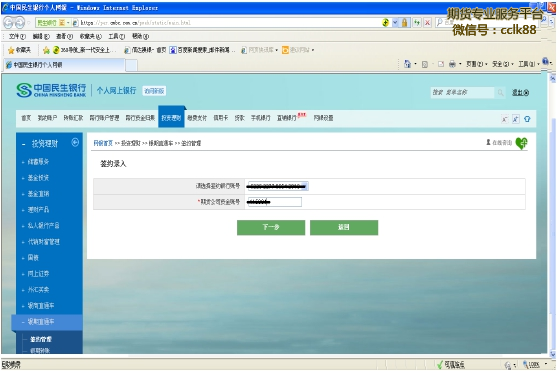Screen dimensions: 557x371
Task: Select the 首页 navigation tab
Action: (26, 118)
